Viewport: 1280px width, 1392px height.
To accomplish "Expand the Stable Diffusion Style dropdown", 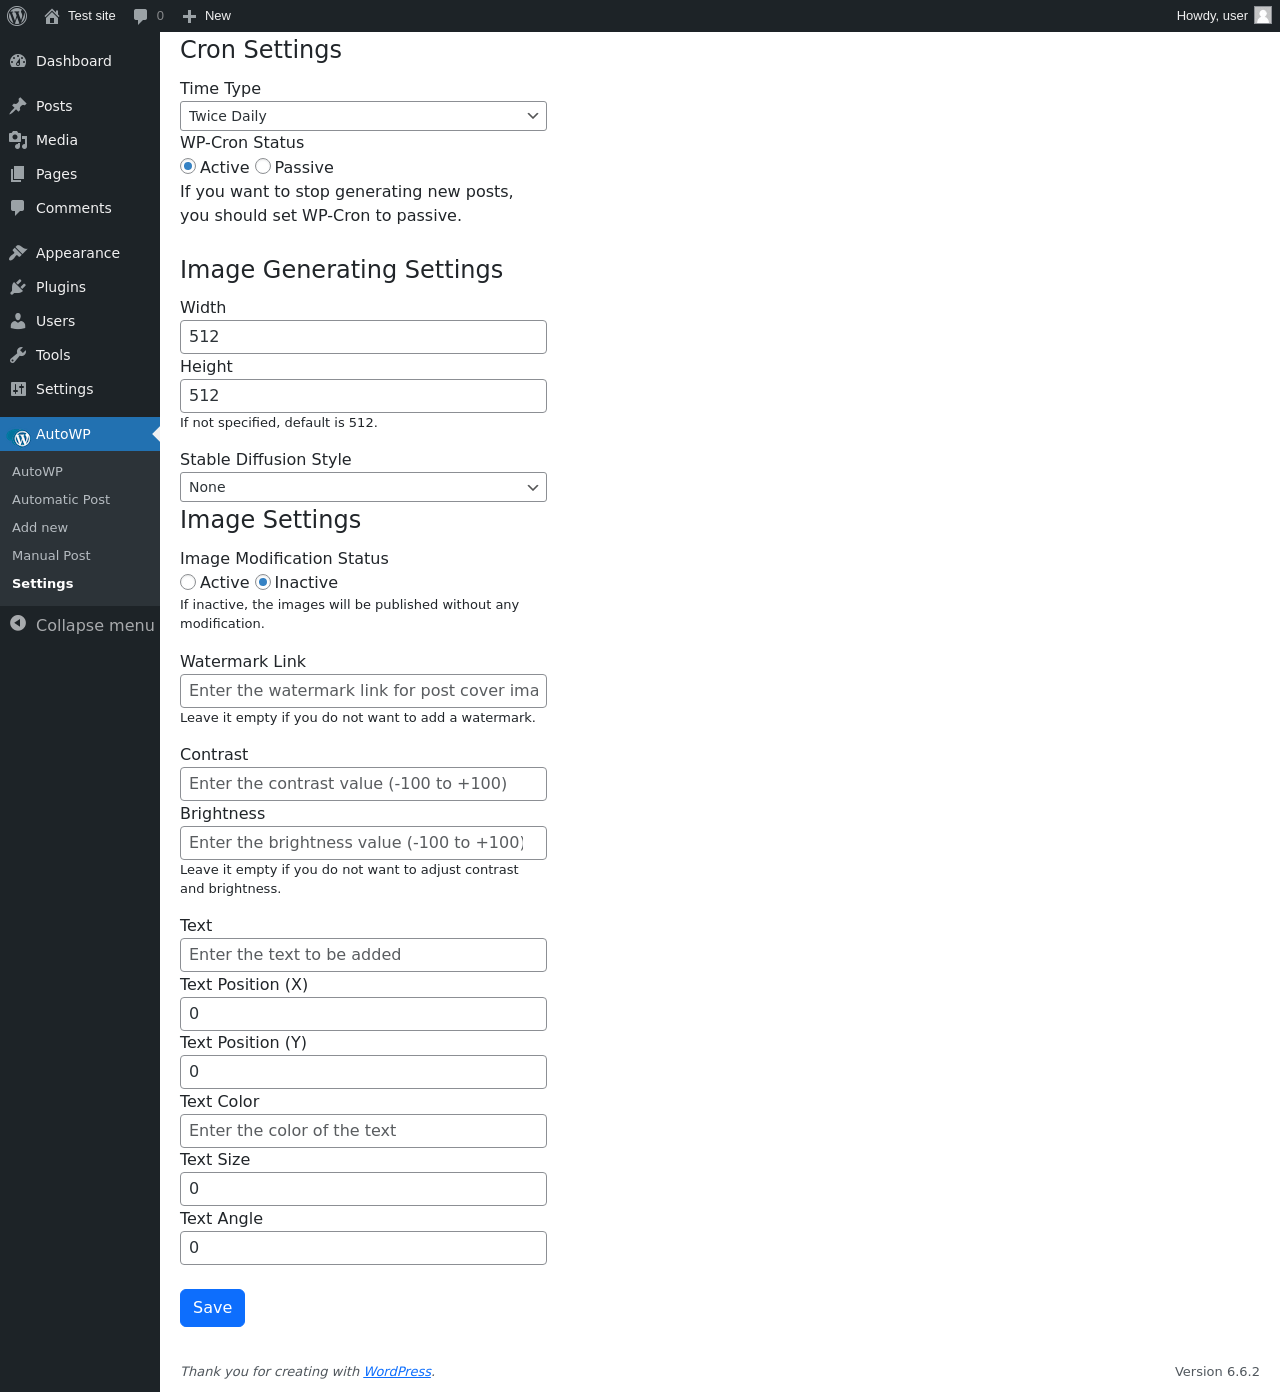I will (363, 487).
